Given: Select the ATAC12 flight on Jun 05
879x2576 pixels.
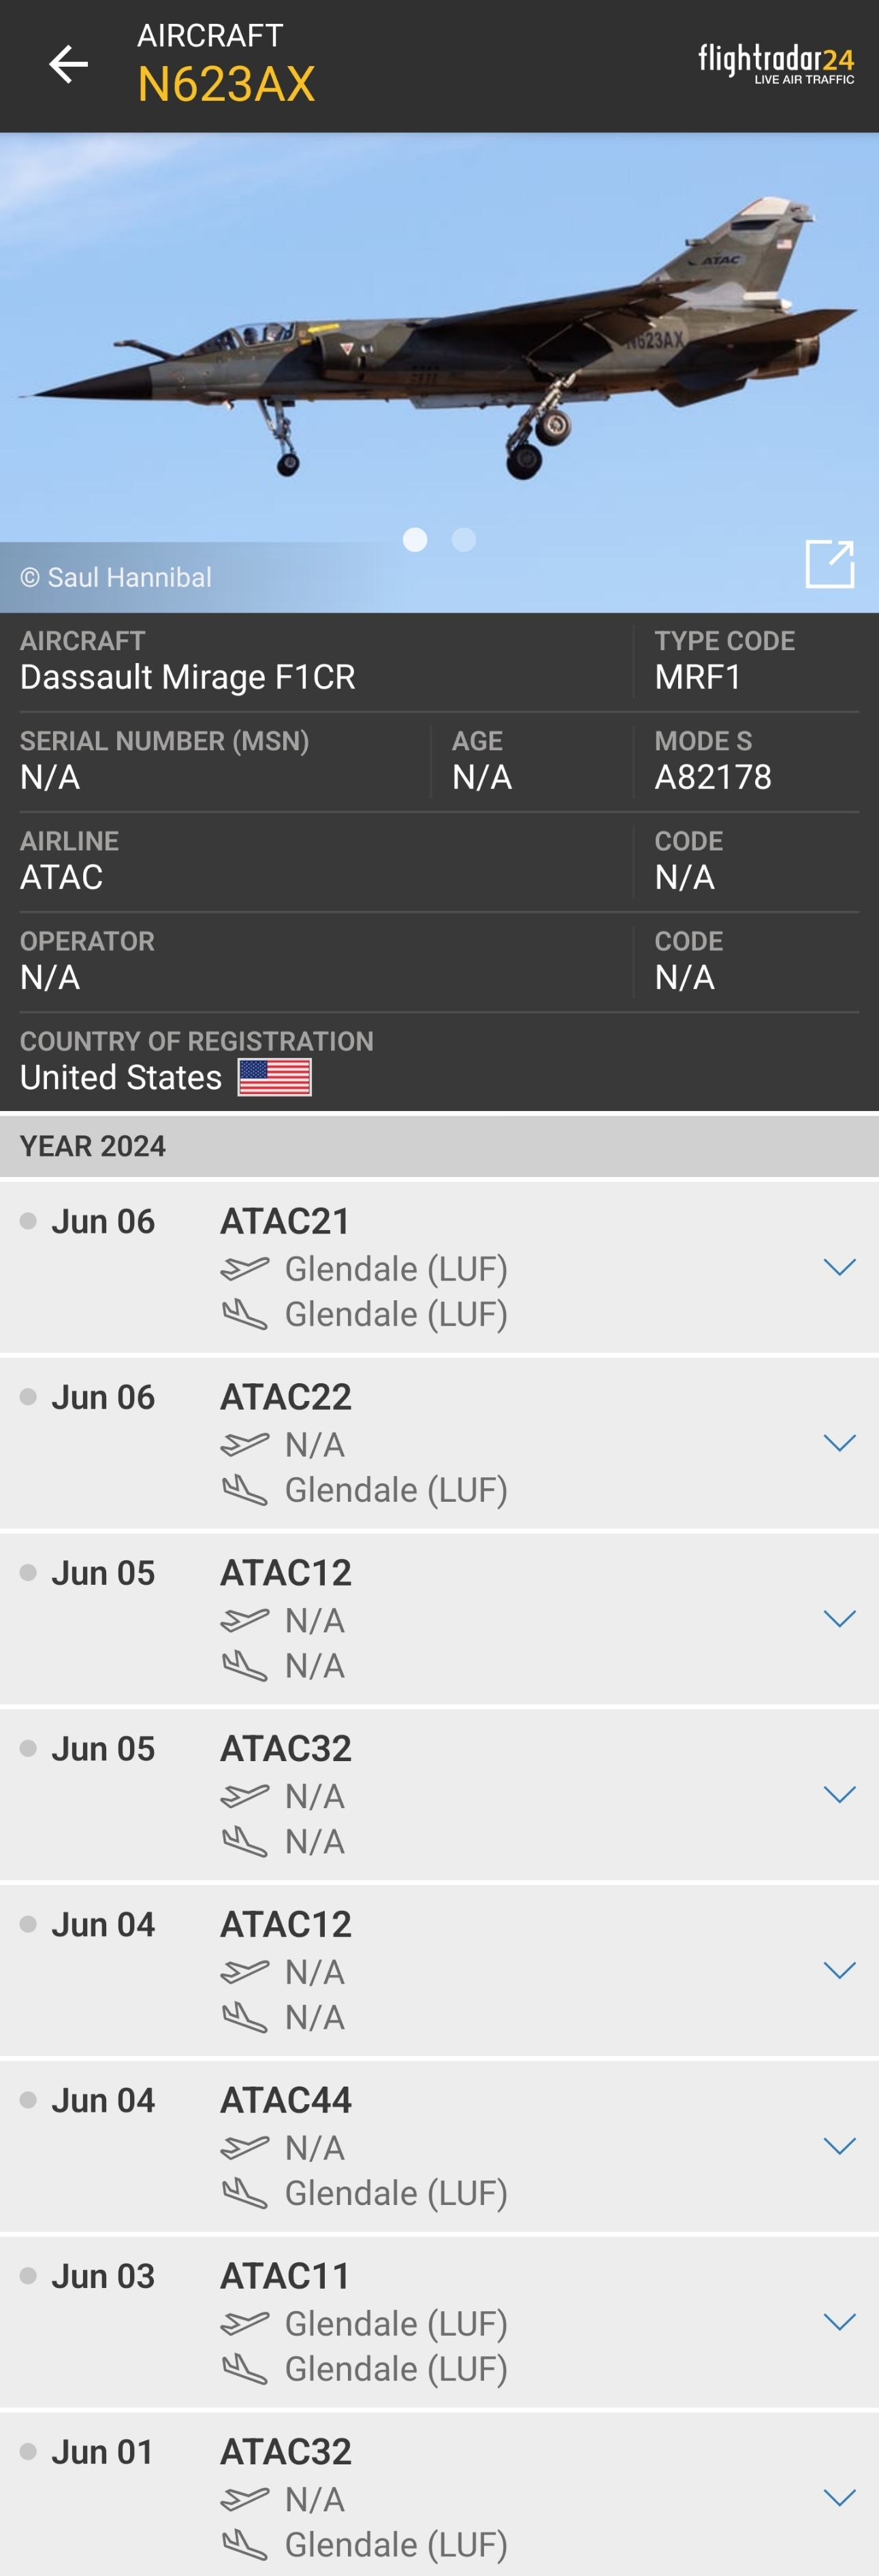Looking at the screenshot, I should point(286,1573).
